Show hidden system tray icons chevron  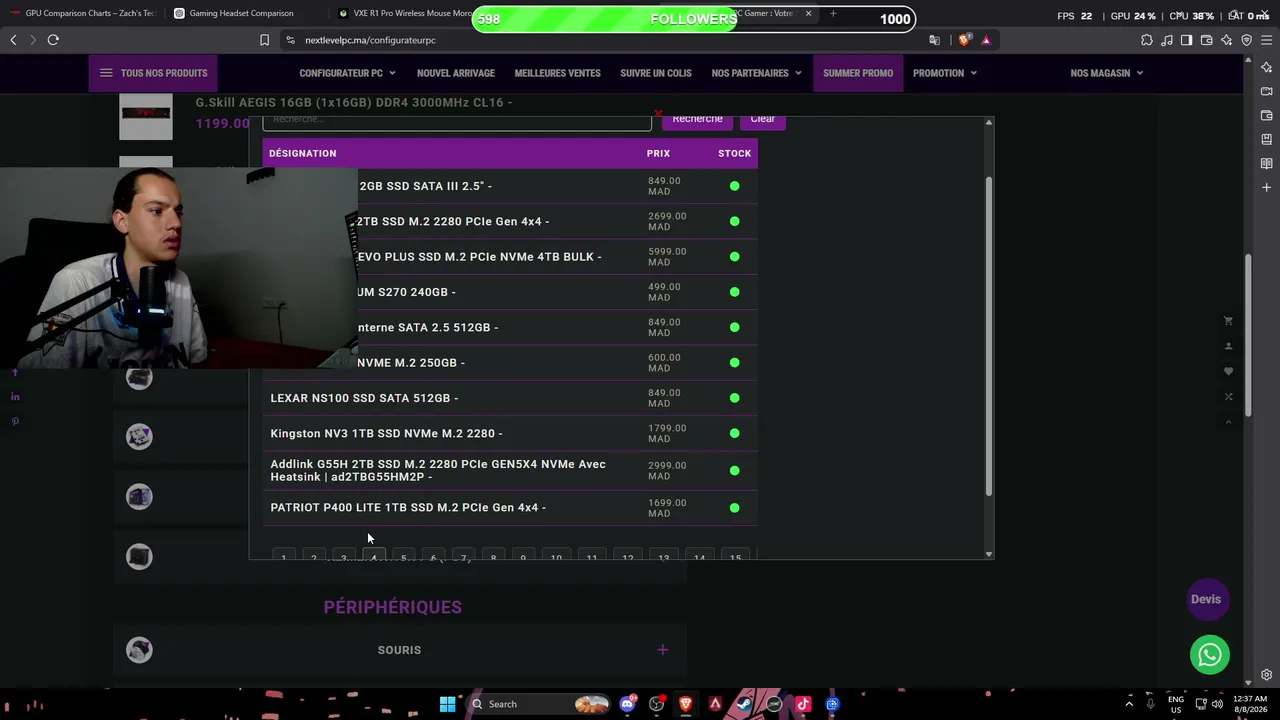click(x=1129, y=704)
